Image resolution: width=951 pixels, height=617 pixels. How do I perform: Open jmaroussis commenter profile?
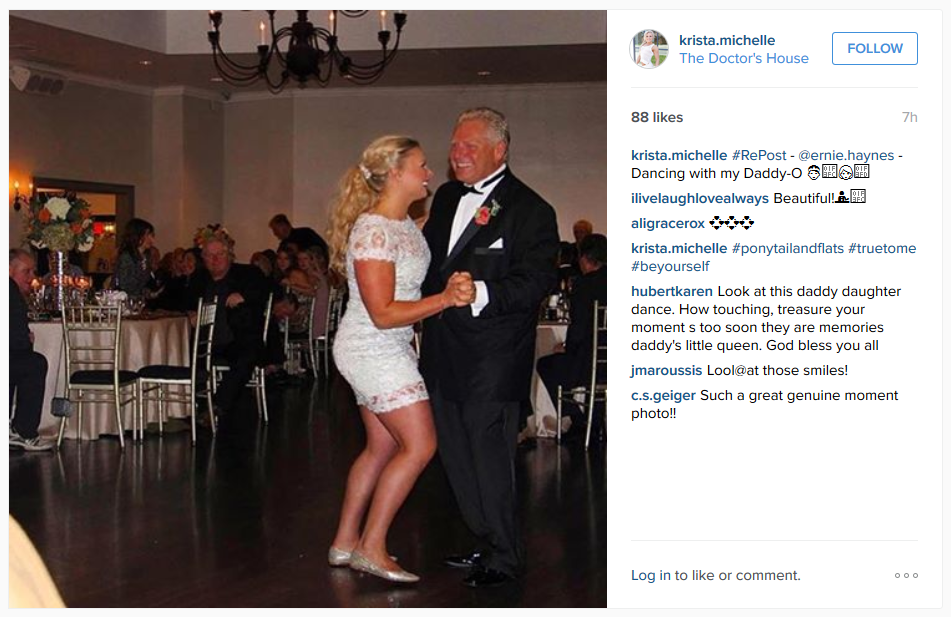[x=667, y=370]
